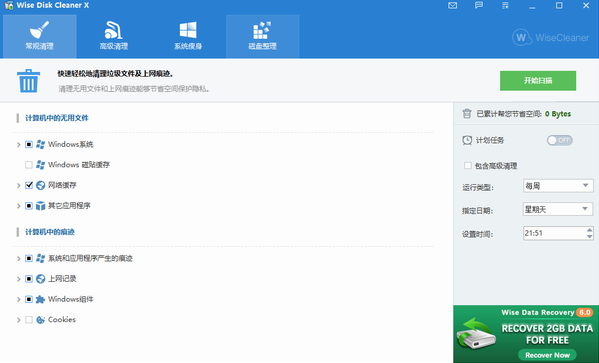Viewport: 599px width, 363px height.
Task: Open the 系统瘦身 tab
Action: [x=188, y=36]
